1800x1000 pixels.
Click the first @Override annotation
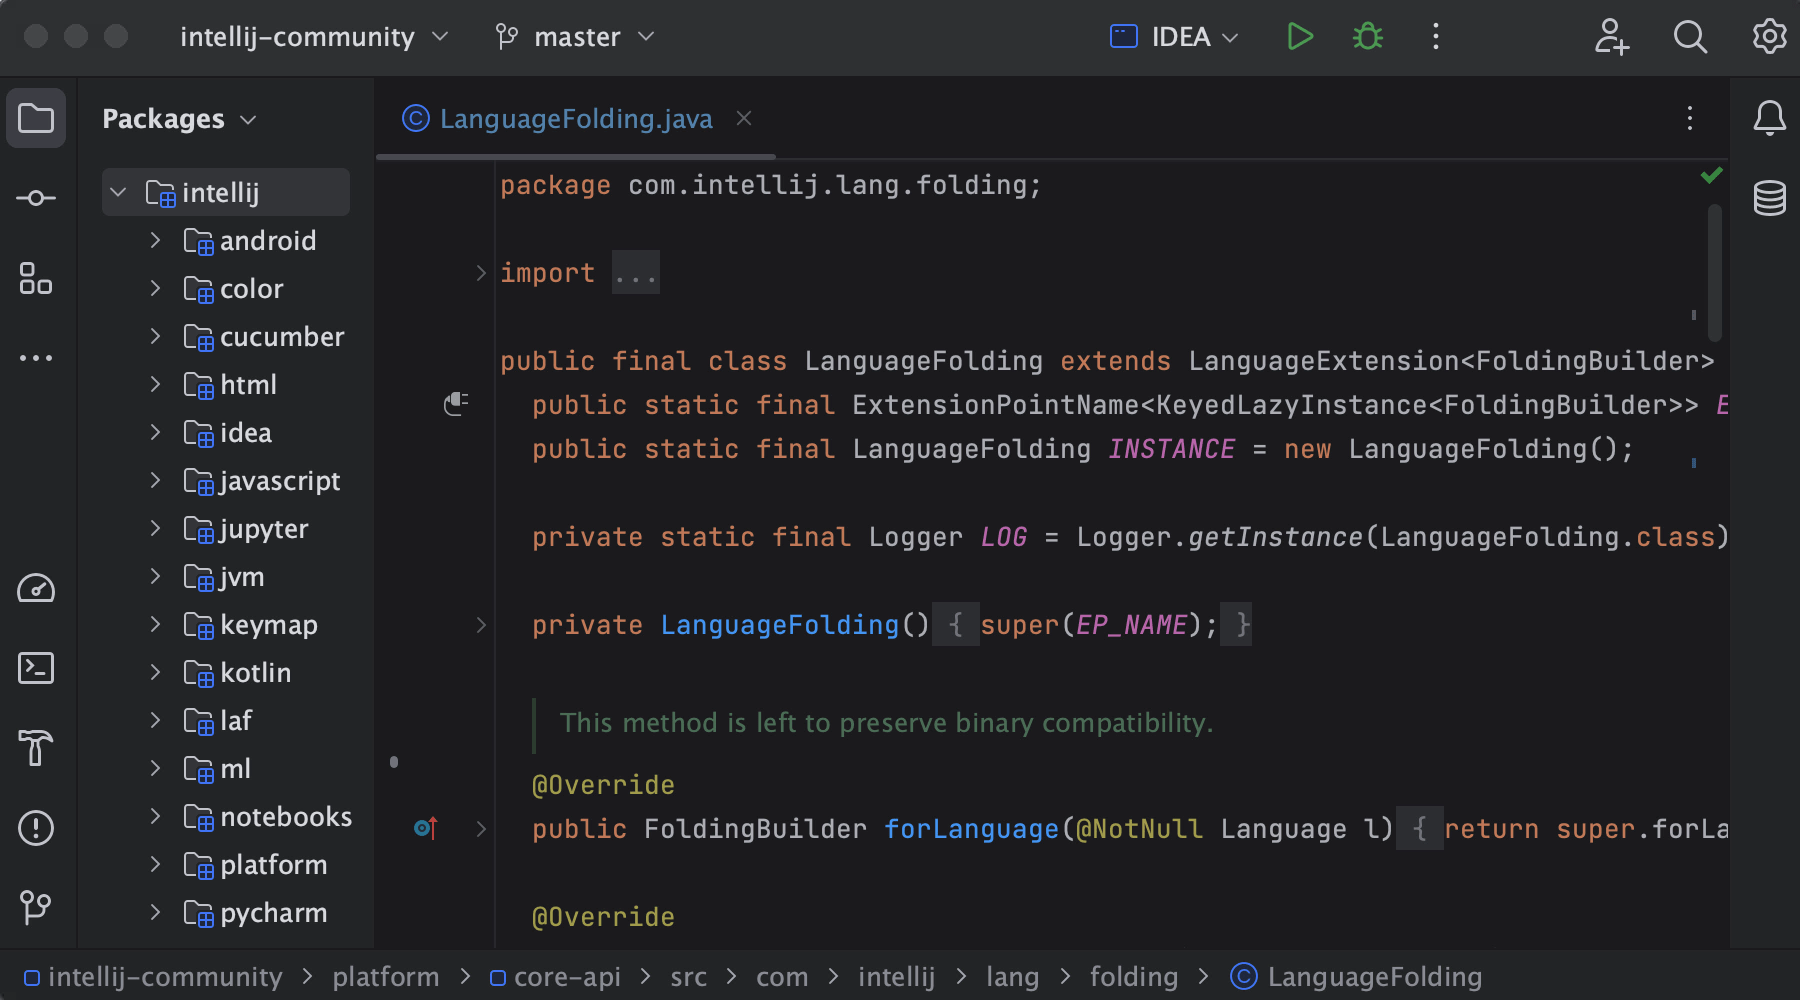click(603, 785)
